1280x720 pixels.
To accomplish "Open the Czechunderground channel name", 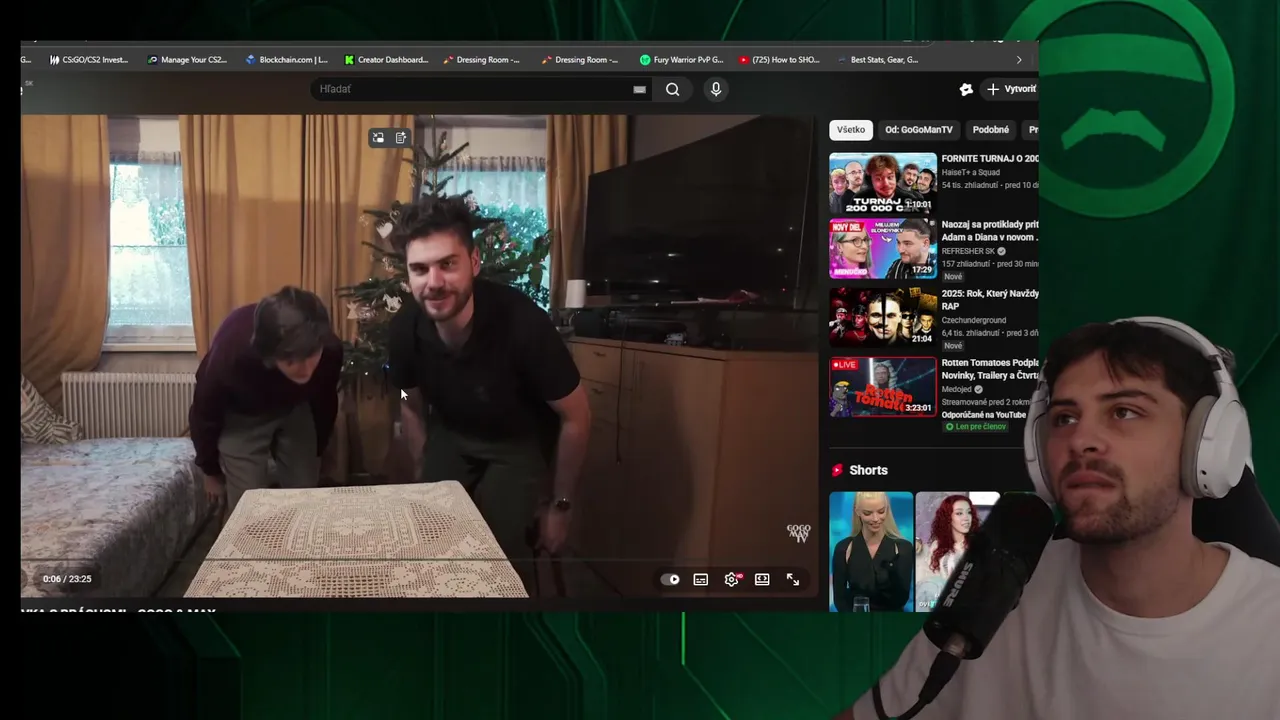I will pos(974,320).
